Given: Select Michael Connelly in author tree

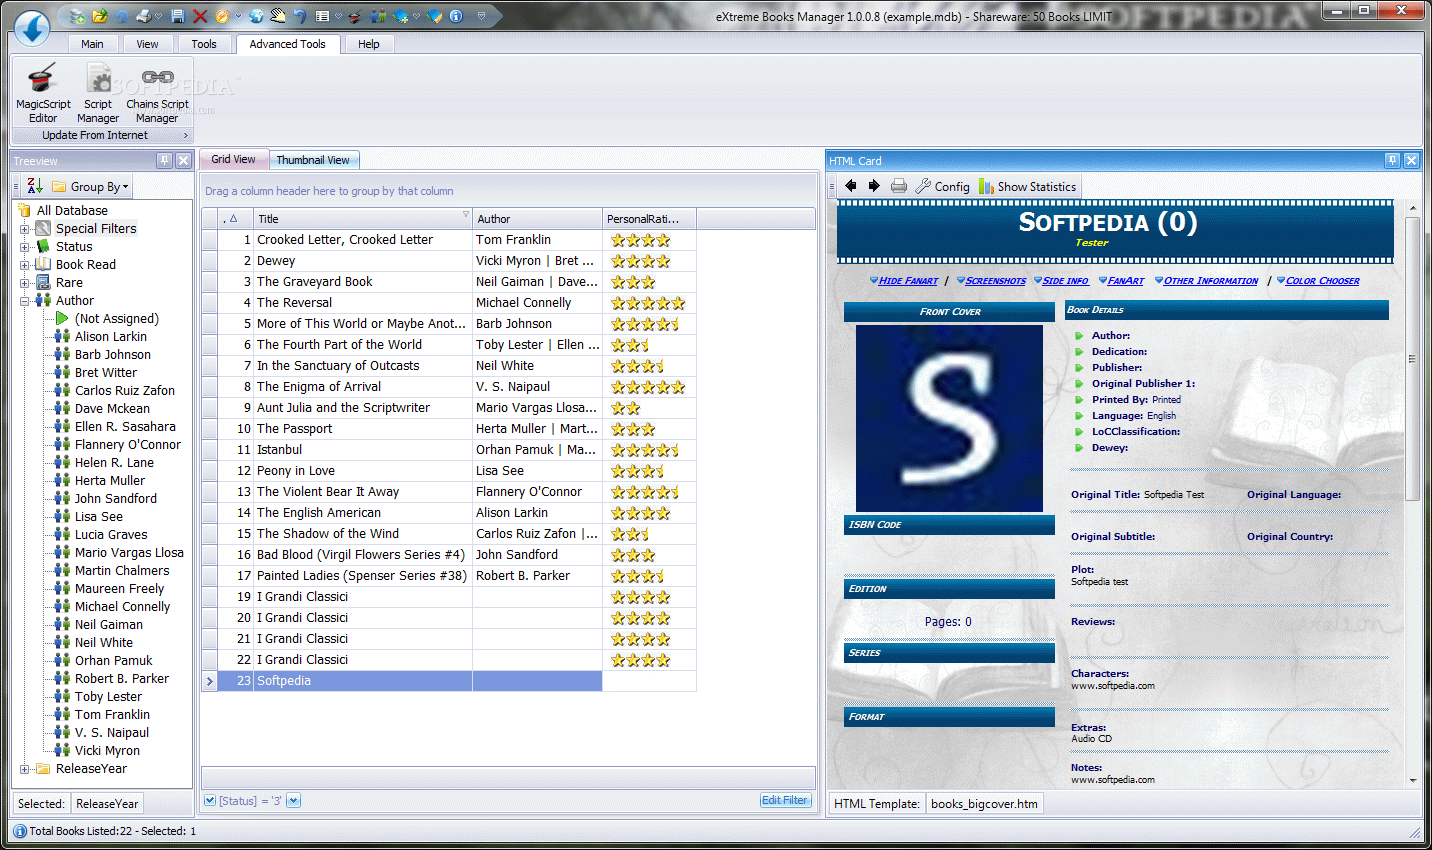Looking at the screenshot, I should pos(122,607).
